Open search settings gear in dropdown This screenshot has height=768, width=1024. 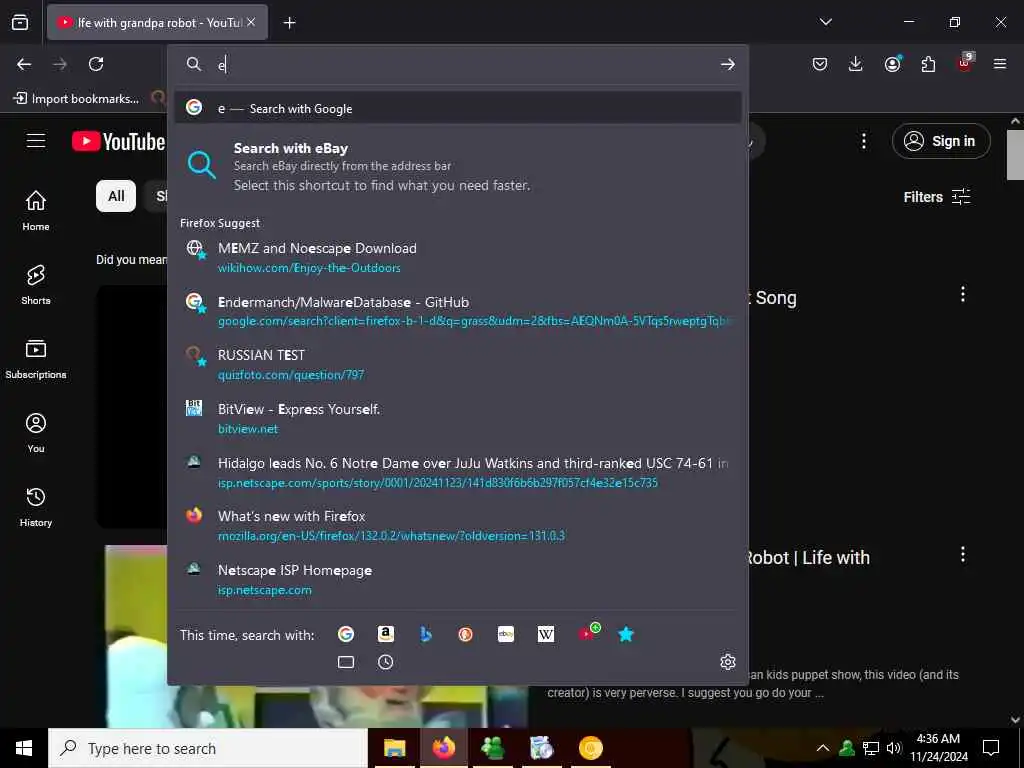click(728, 662)
